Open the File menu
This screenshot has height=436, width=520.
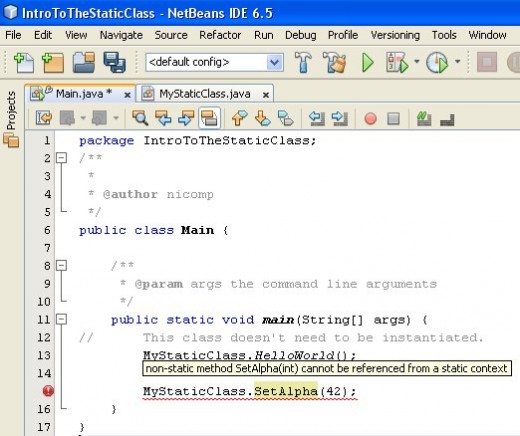tap(13, 35)
